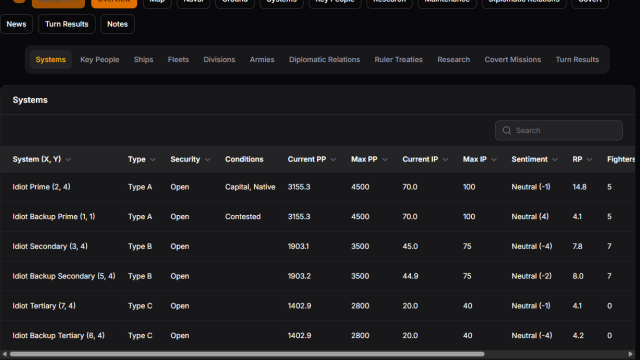This screenshot has height=360, width=640.
Task: Click the News button
Action: pyautogui.click(x=16, y=24)
